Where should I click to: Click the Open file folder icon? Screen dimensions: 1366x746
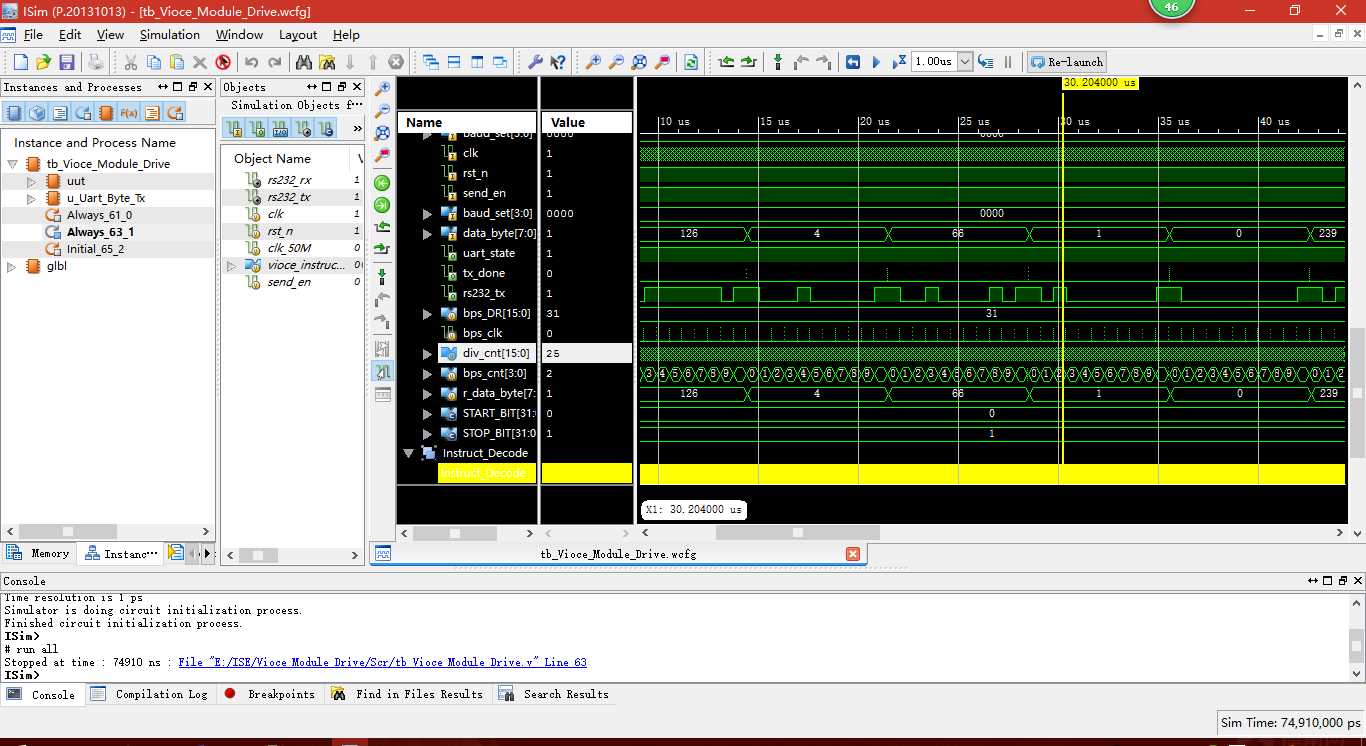click(44, 62)
